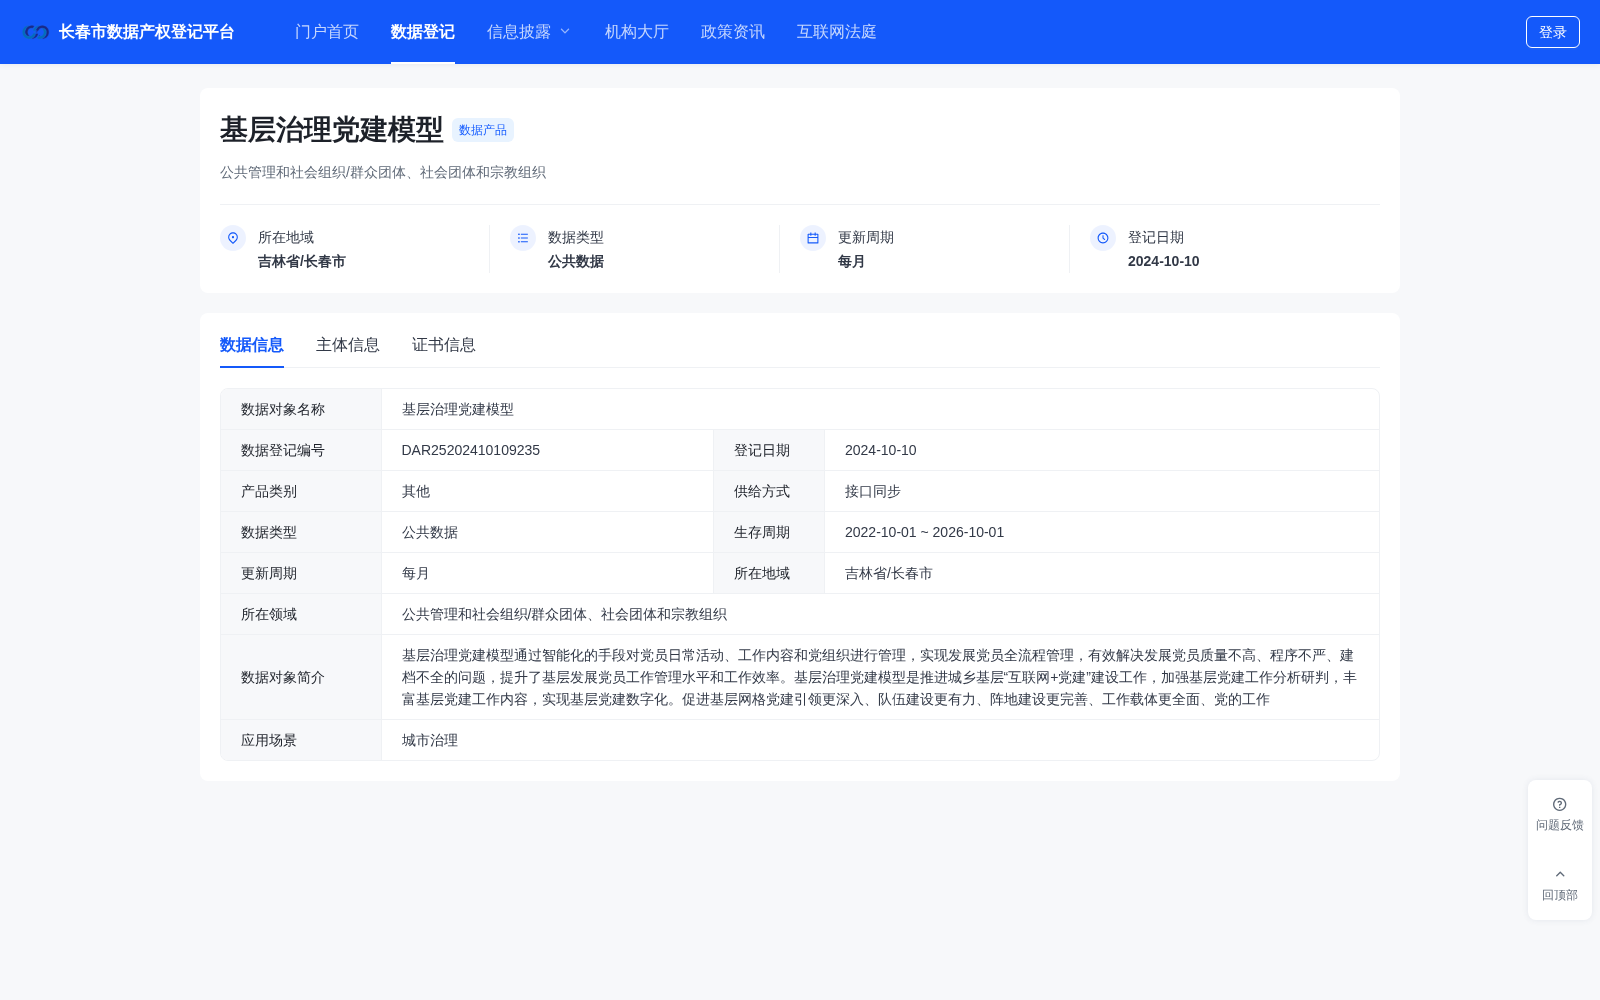Click the bold 2024-10-10 date in summary

tap(1163, 261)
